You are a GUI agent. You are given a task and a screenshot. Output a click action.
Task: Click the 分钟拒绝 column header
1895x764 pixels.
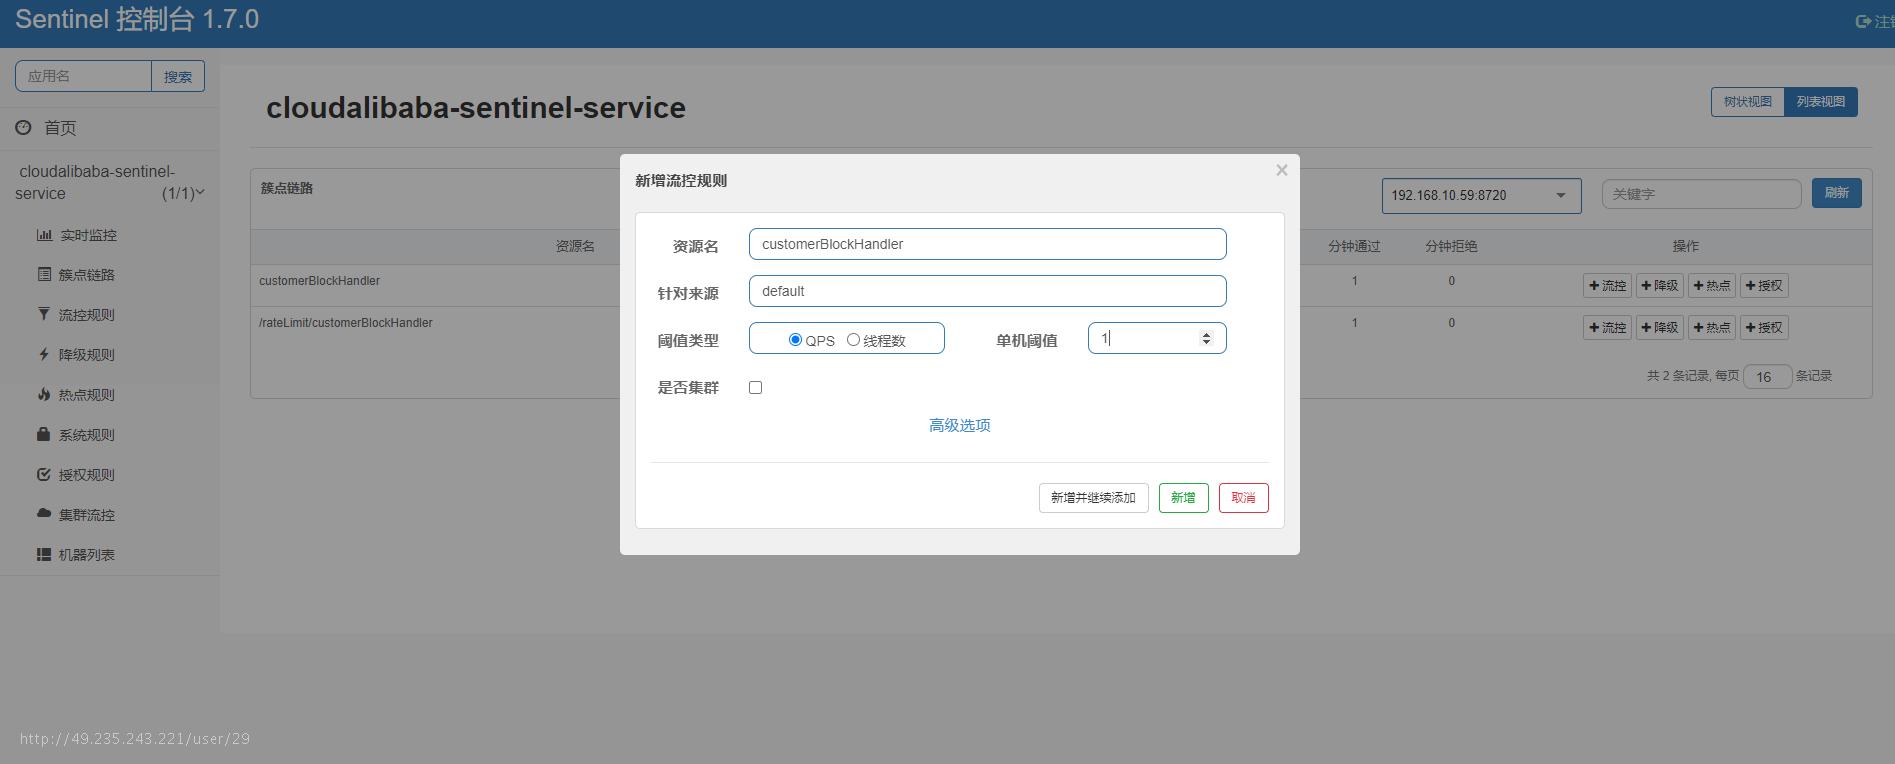pos(1451,246)
